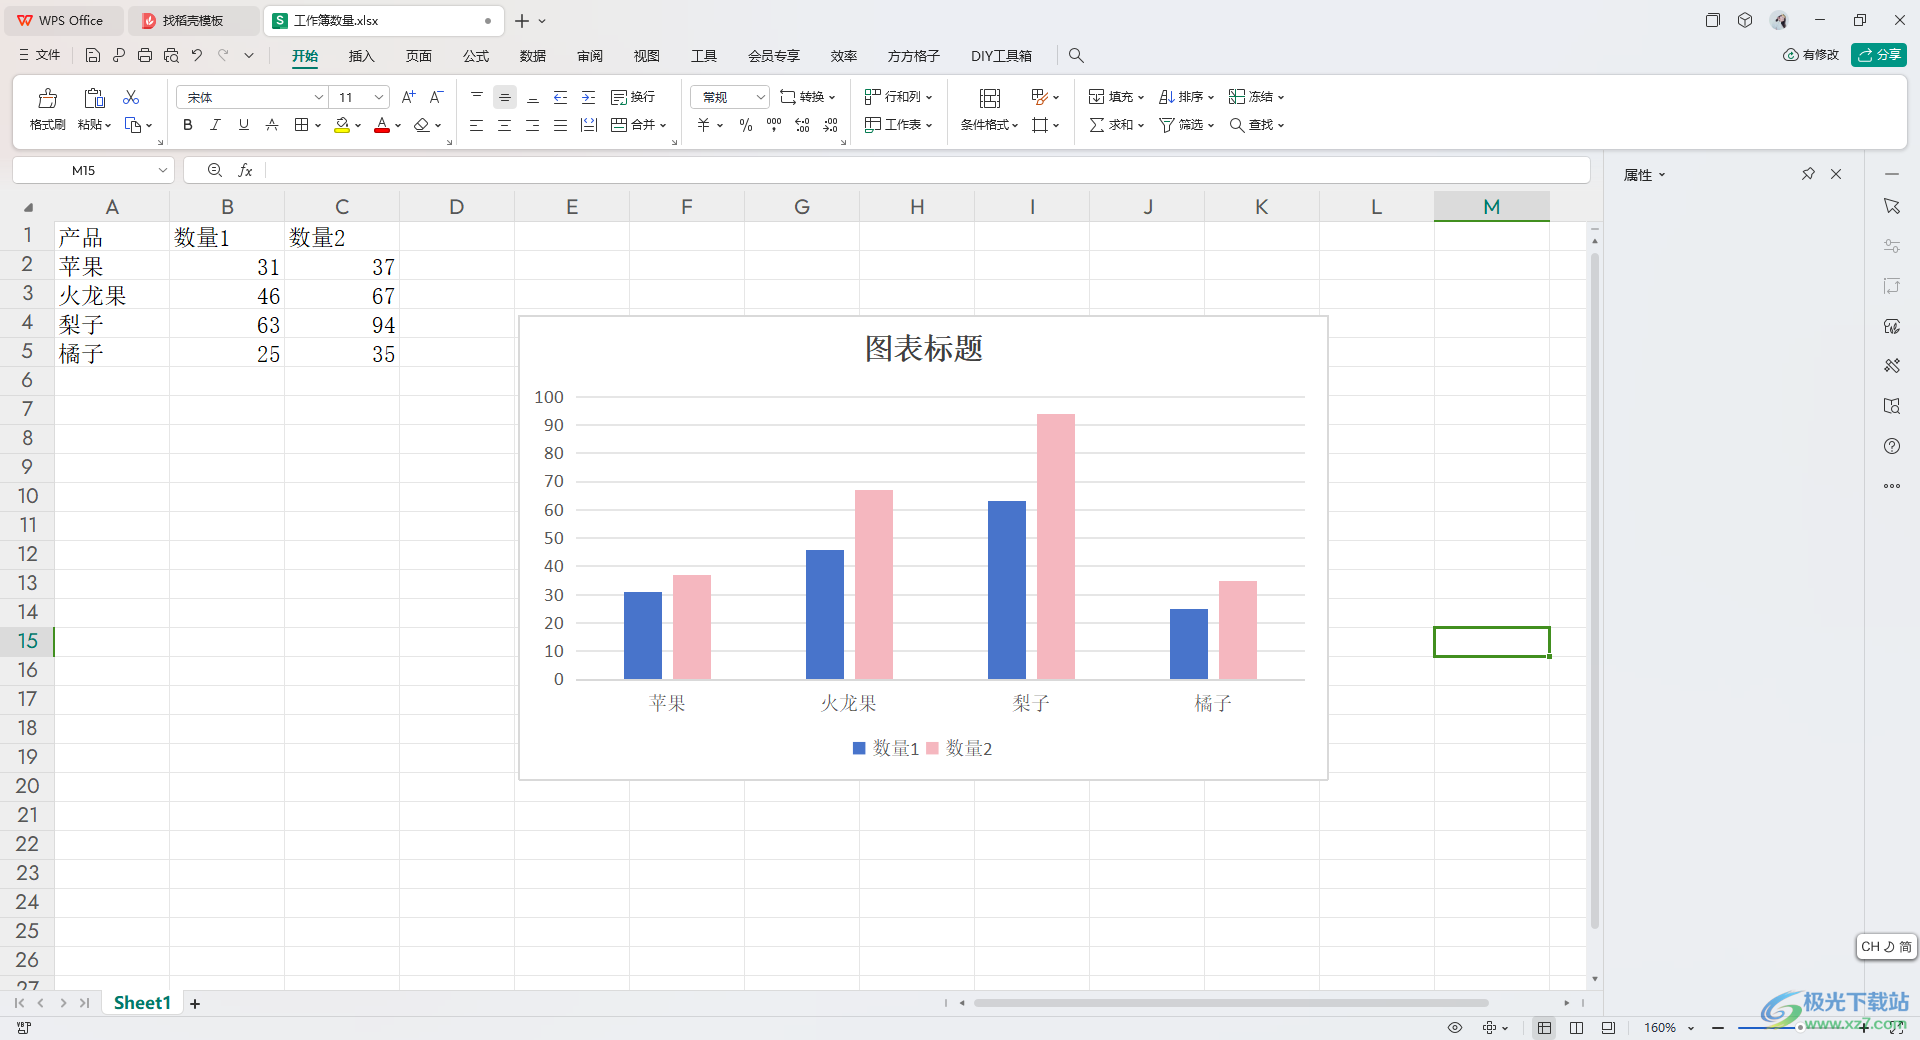Open the 数据 (Data) ribbon tab
Screen dimensions: 1920x1040
(x=533, y=56)
